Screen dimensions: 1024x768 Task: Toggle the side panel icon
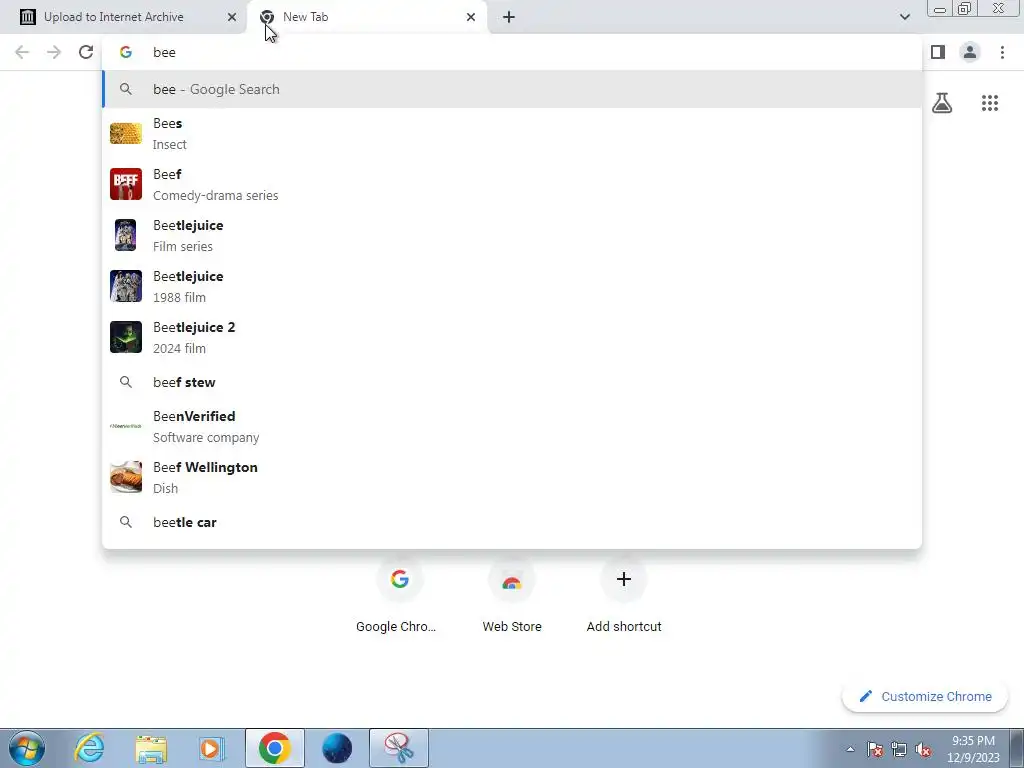[x=938, y=52]
